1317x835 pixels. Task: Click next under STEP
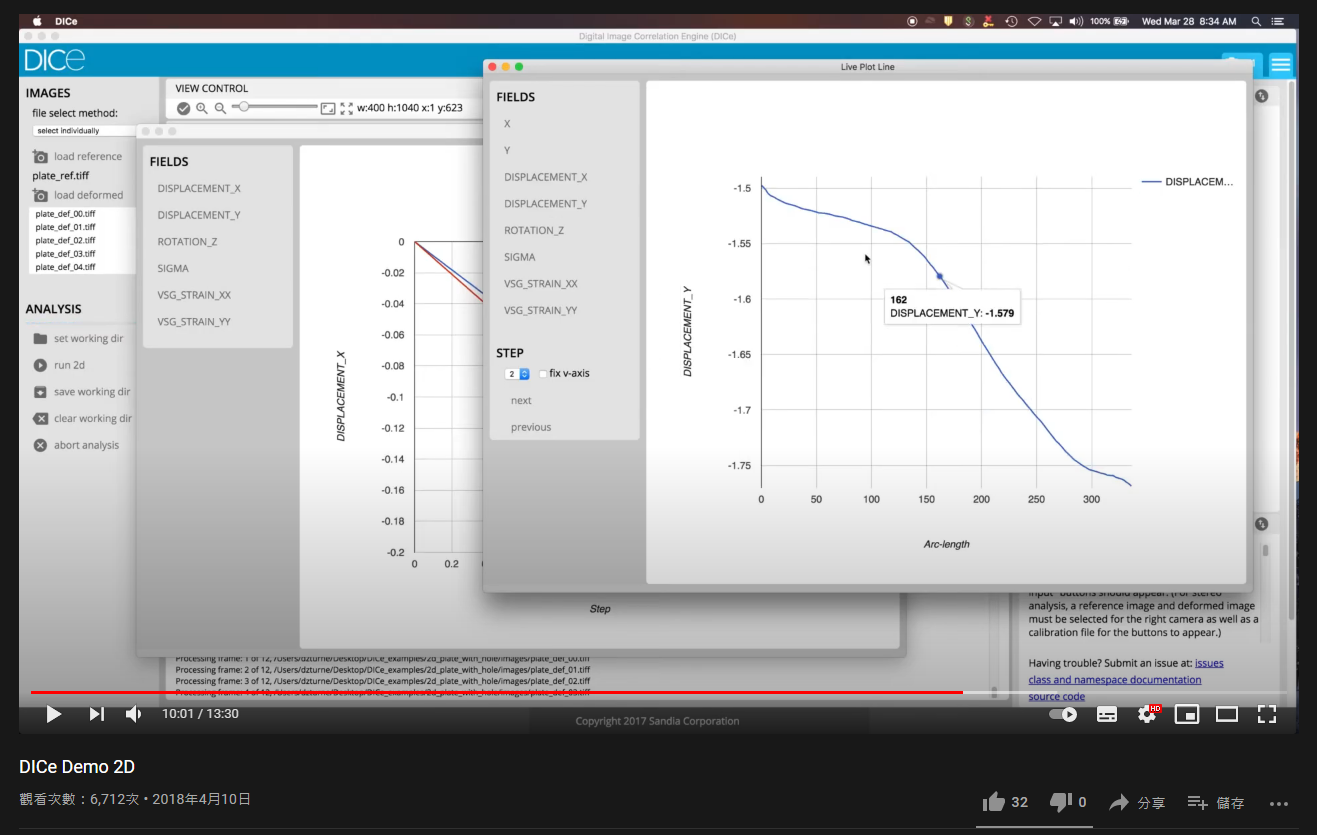[521, 400]
